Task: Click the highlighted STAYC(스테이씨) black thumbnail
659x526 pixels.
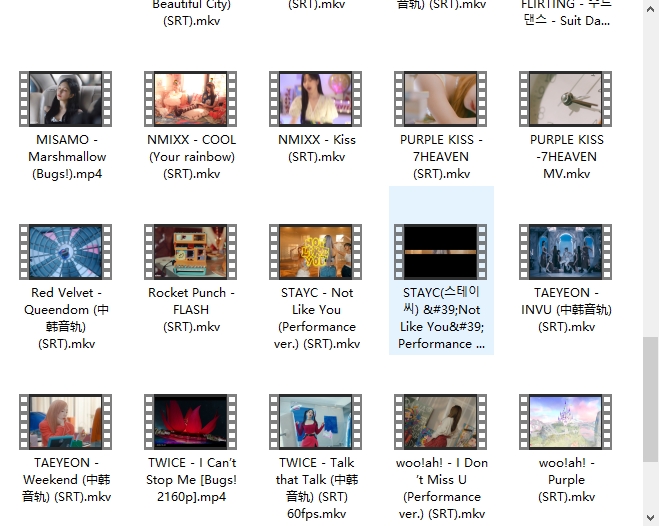Action: tap(440, 252)
